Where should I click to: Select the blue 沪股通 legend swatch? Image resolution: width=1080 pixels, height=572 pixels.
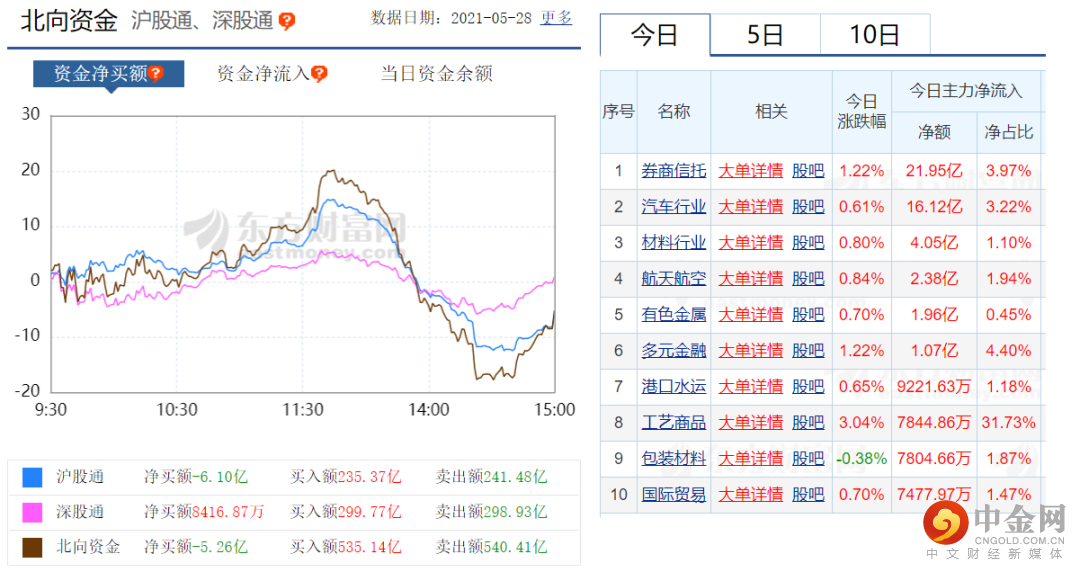[x=32, y=477]
